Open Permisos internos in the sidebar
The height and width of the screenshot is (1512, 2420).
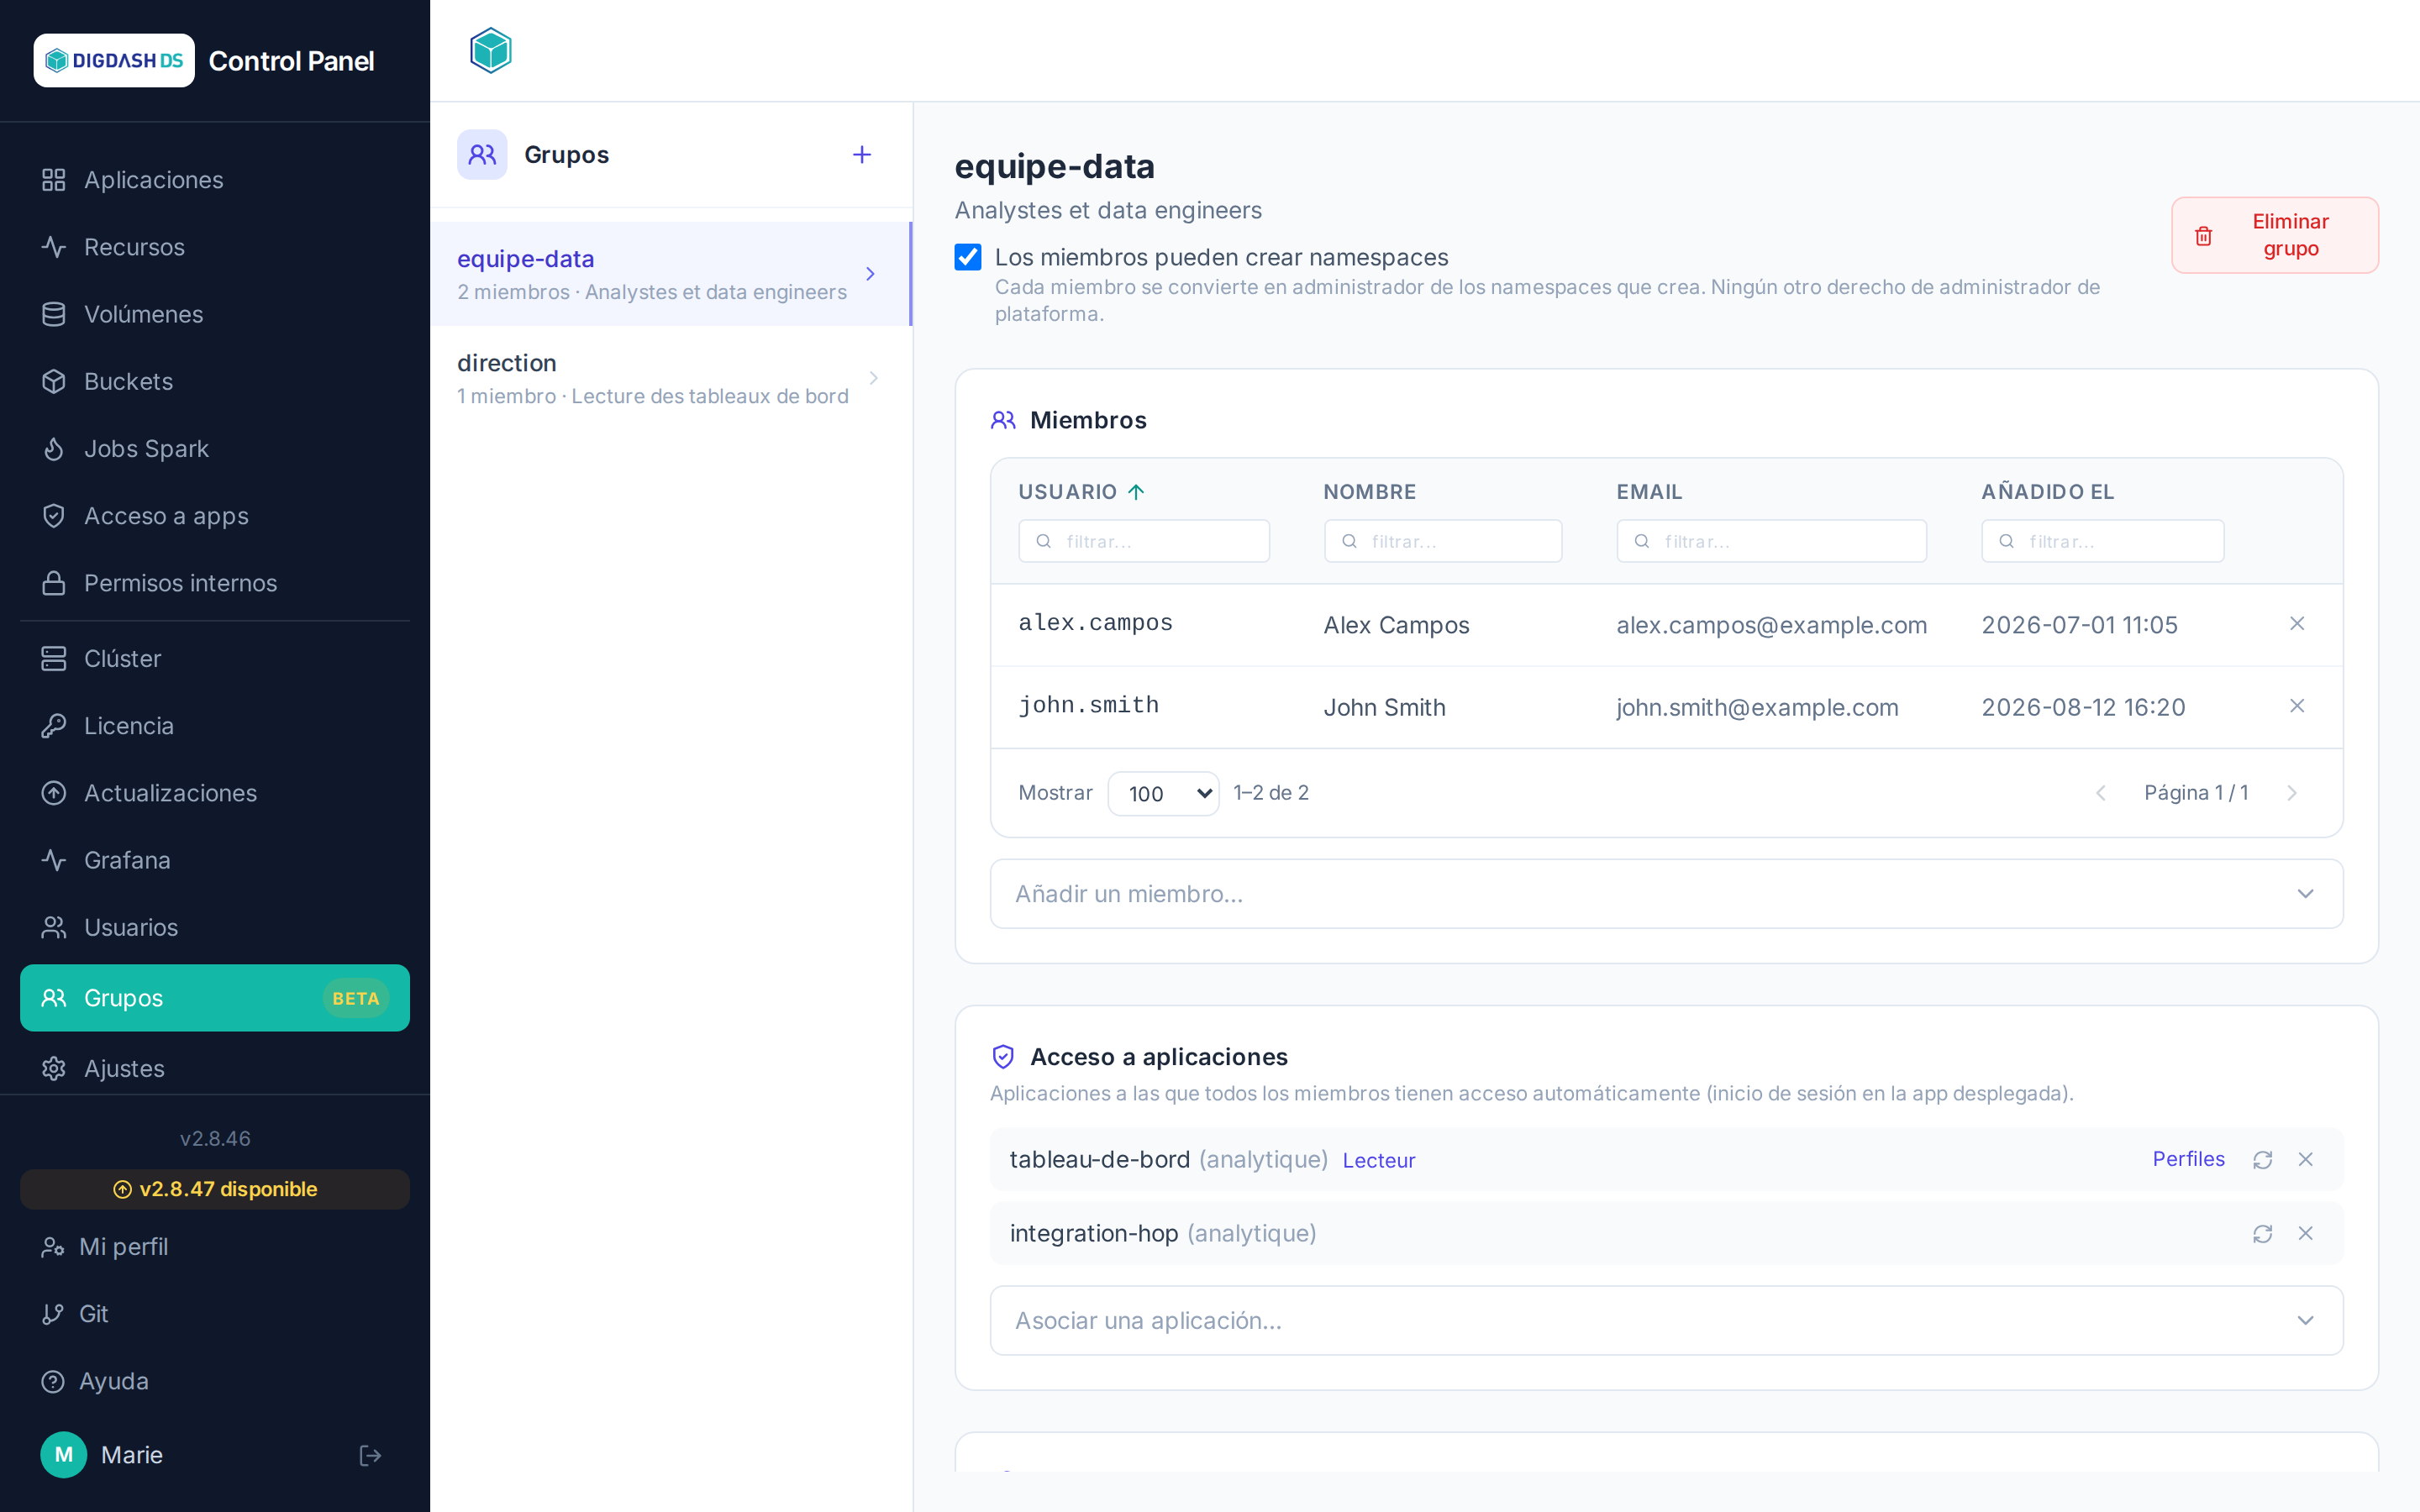tap(215, 583)
